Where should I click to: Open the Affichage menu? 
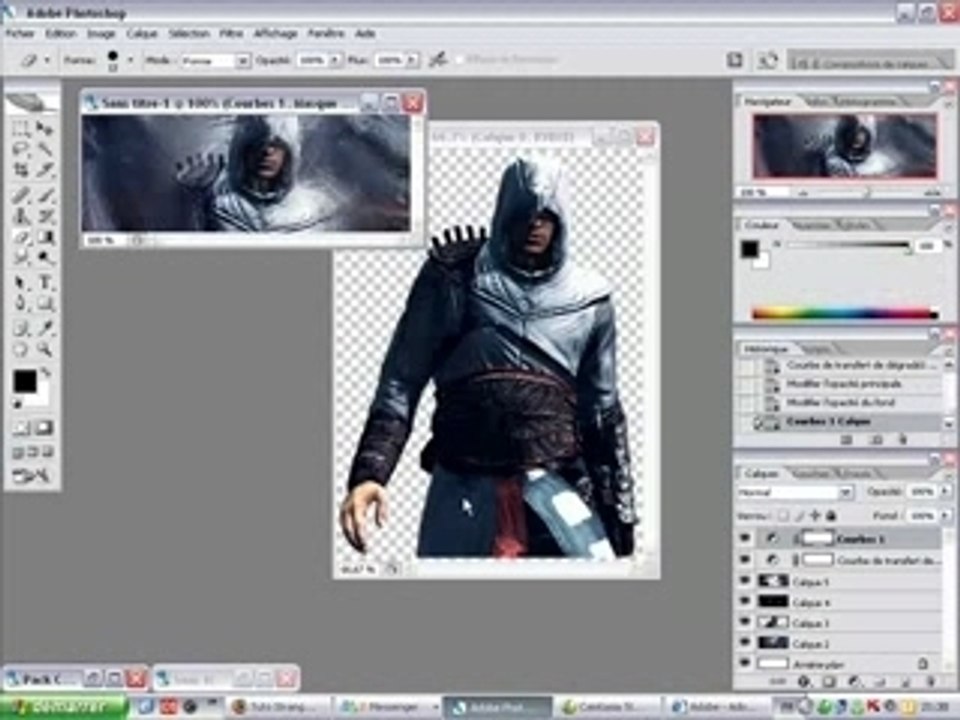[276, 34]
